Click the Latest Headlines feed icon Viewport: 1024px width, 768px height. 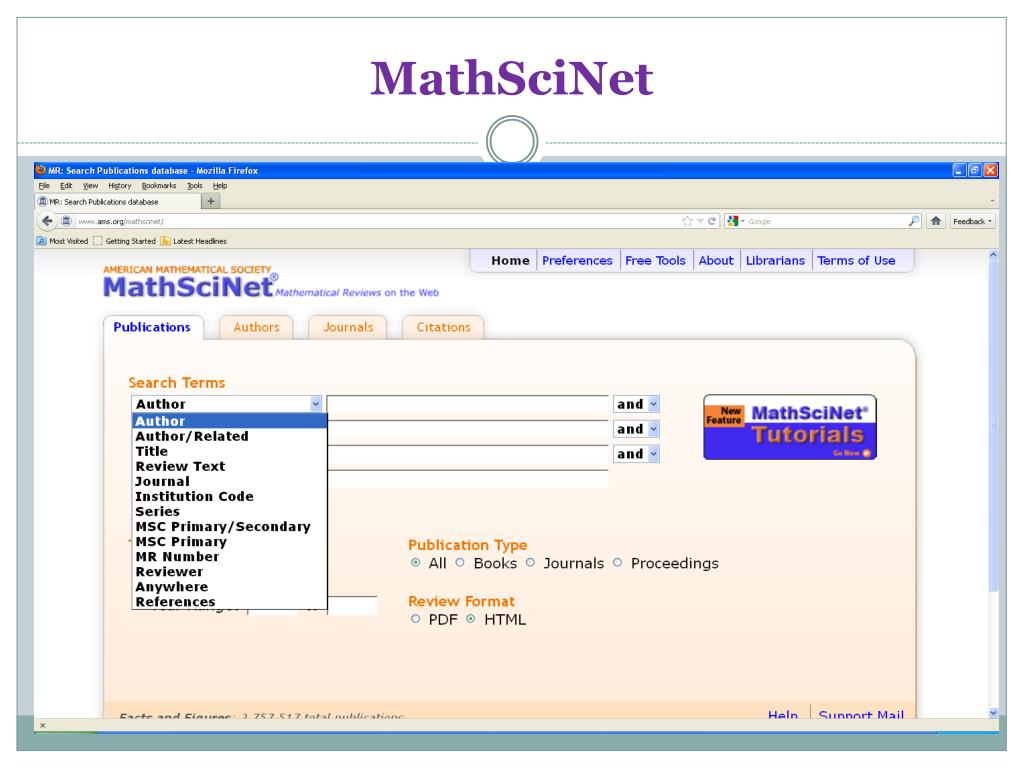pos(165,241)
